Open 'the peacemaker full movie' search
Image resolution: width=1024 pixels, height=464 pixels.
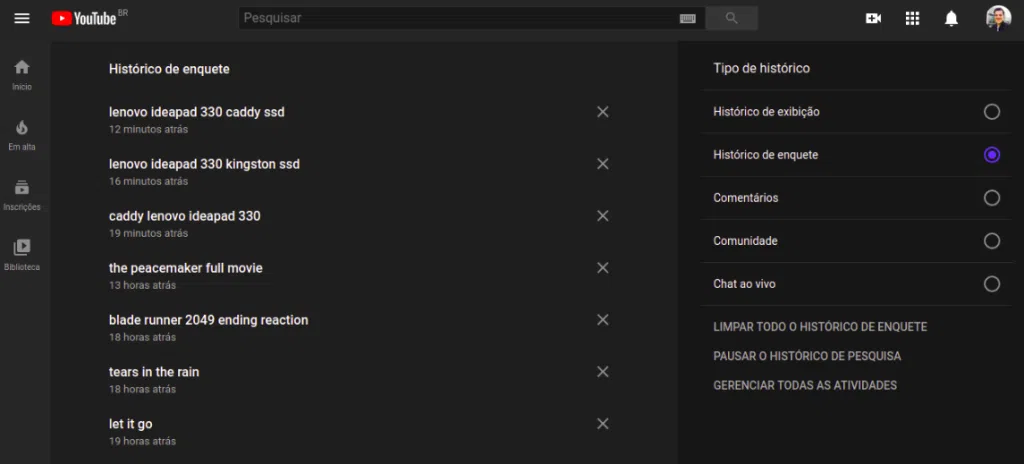click(x=185, y=268)
